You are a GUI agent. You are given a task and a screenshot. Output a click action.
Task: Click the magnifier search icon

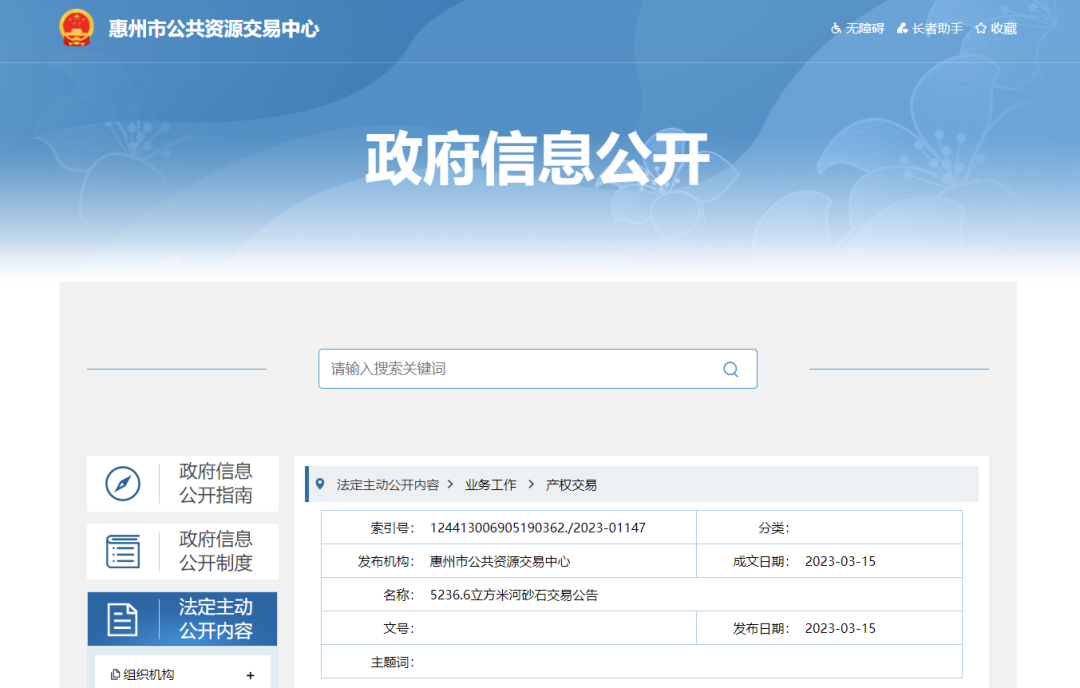click(x=731, y=369)
